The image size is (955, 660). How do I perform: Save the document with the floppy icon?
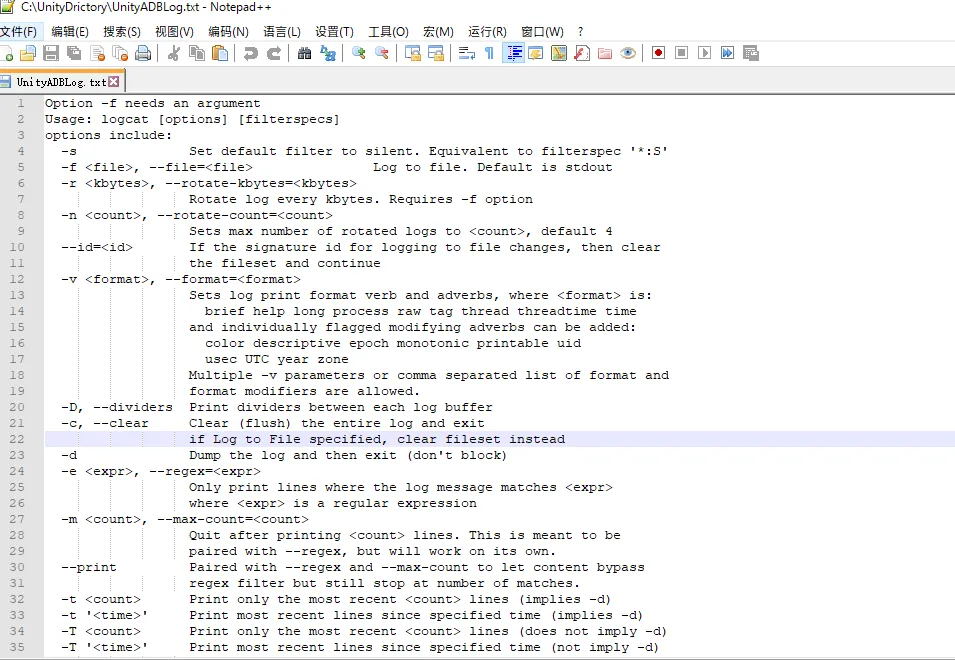[51, 54]
